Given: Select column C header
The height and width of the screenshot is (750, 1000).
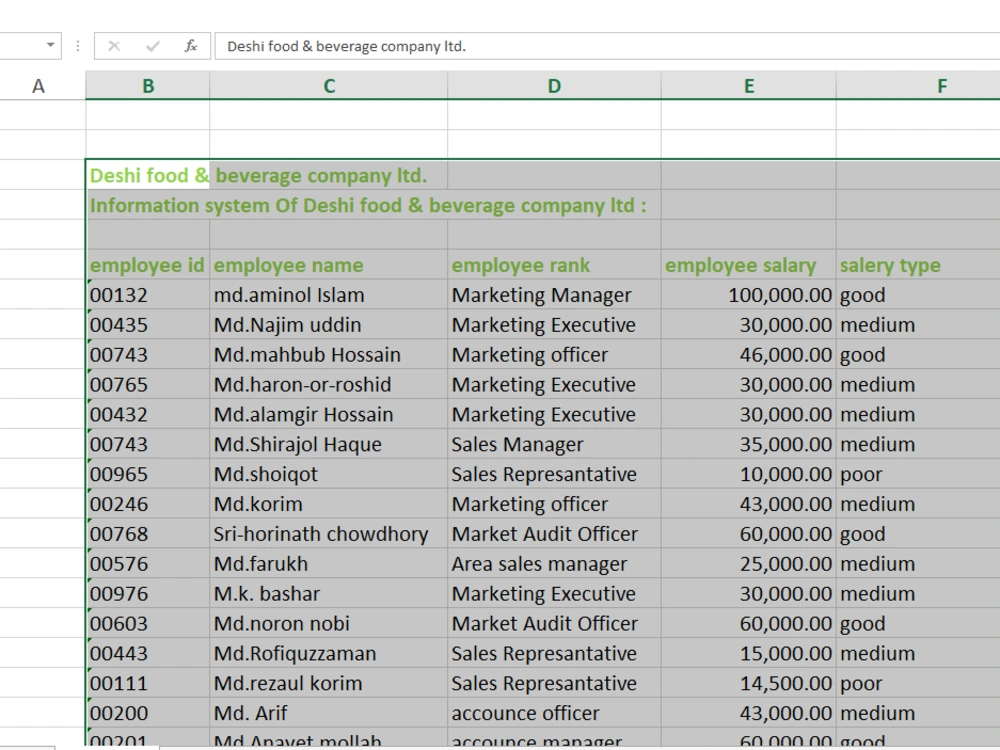Looking at the screenshot, I should (329, 85).
